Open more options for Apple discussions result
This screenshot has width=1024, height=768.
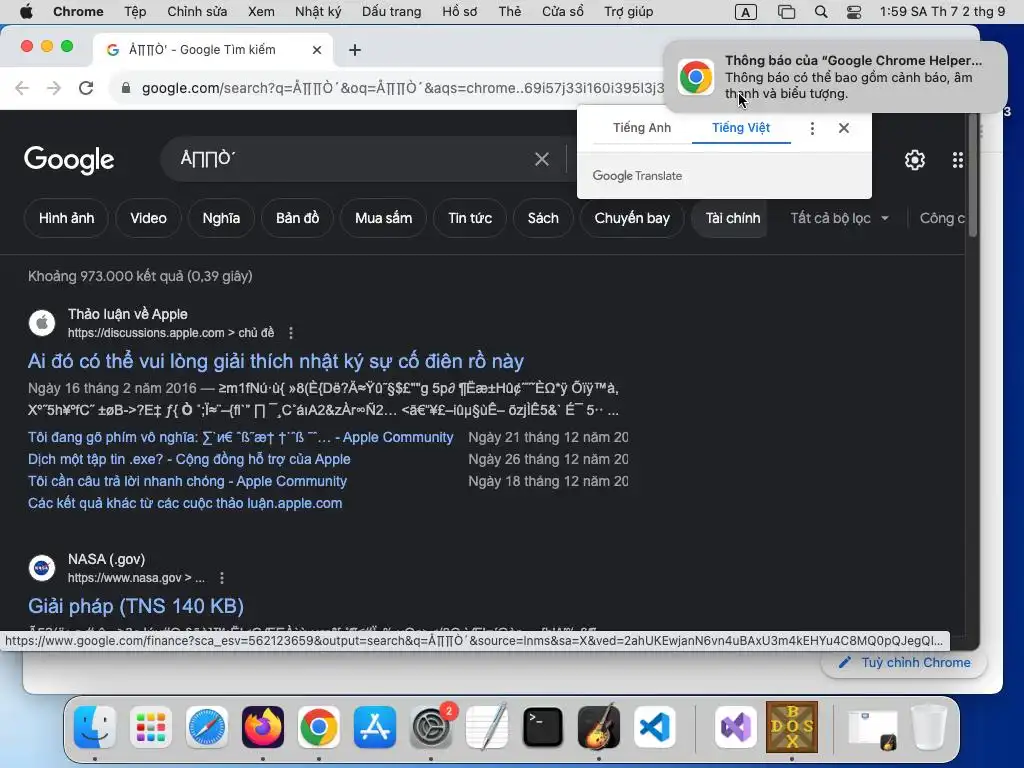(291, 333)
